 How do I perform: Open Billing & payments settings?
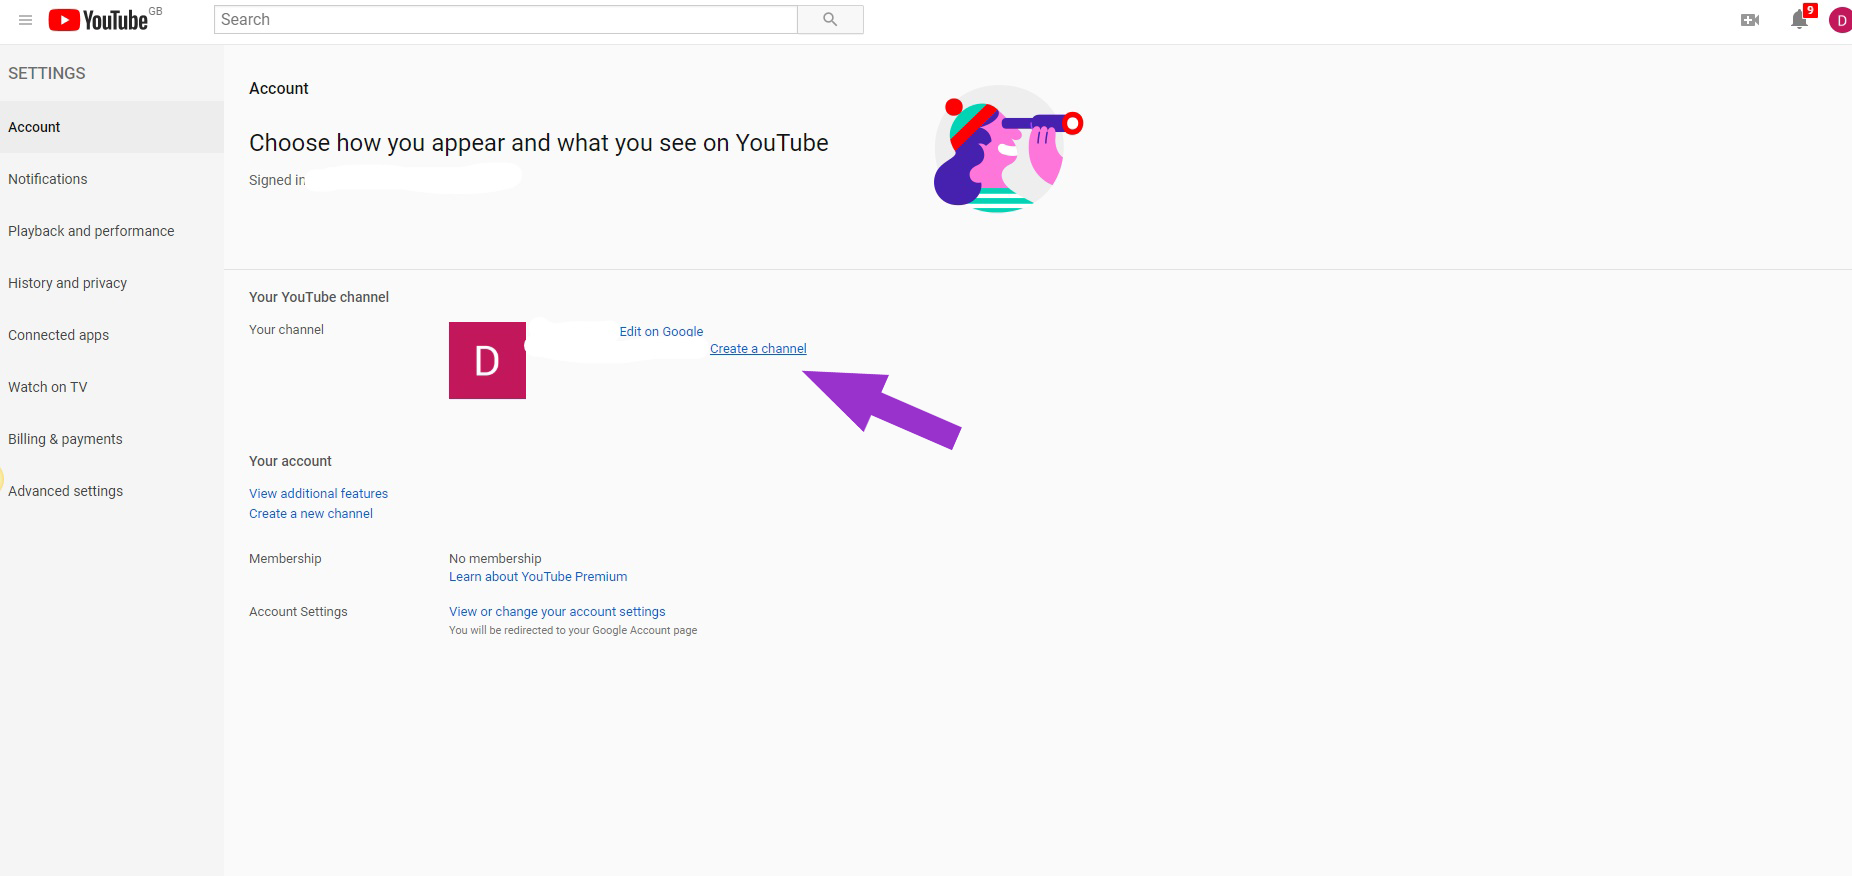pyautogui.click(x=112, y=439)
